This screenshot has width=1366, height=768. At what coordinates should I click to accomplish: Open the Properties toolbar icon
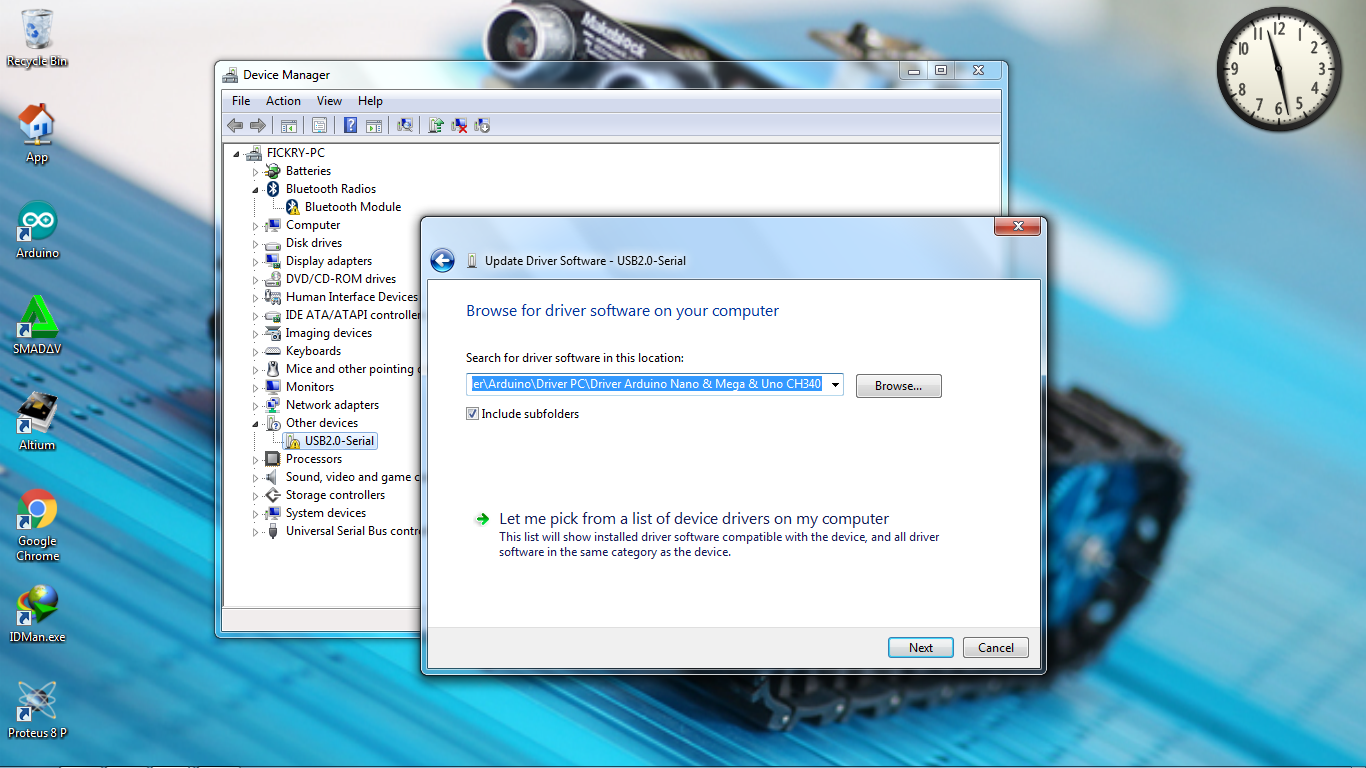[318, 125]
